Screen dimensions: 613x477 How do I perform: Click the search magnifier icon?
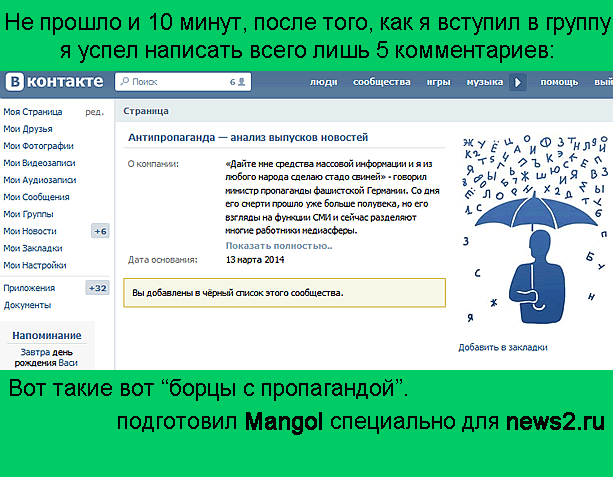(x=125, y=81)
